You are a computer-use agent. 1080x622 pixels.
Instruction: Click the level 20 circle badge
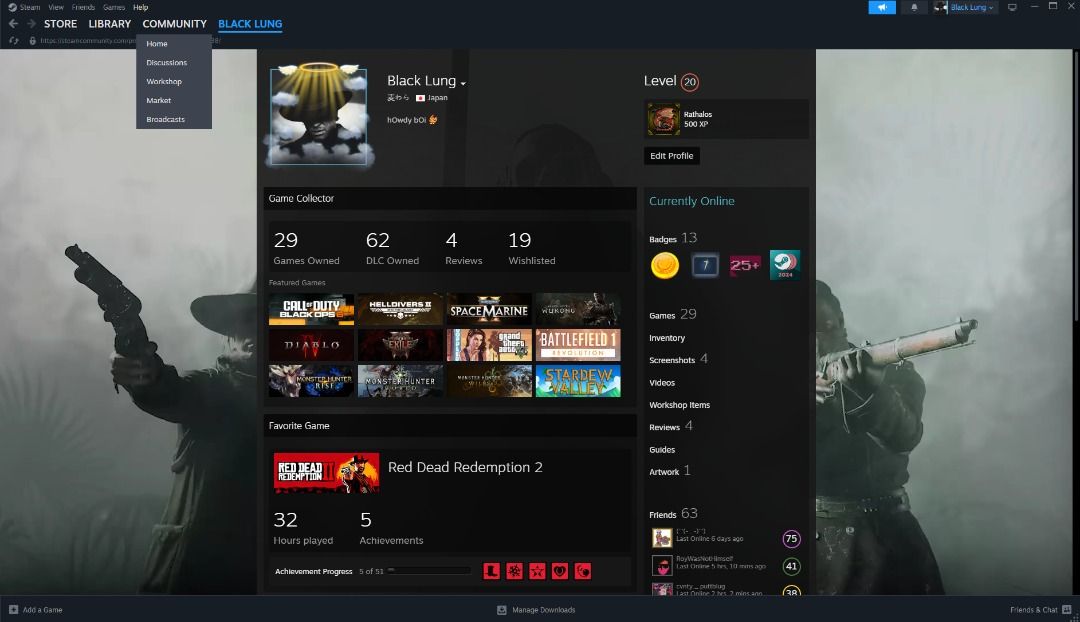click(689, 82)
